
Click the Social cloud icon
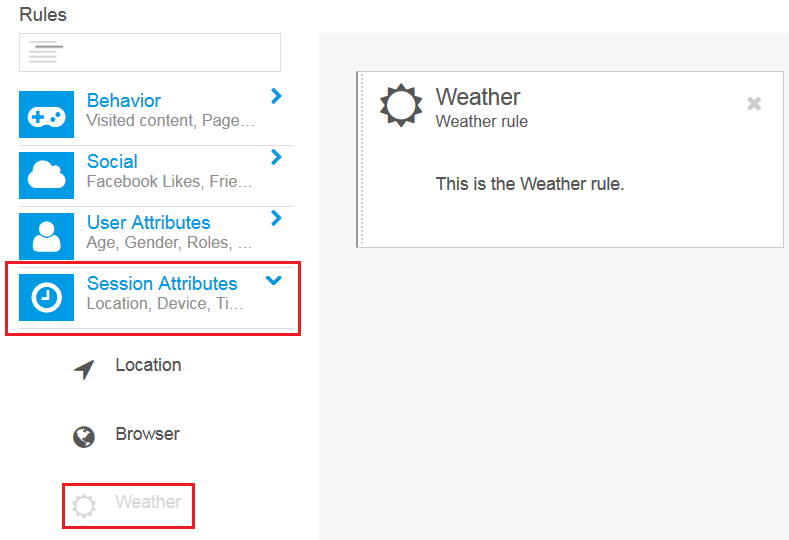pos(46,175)
